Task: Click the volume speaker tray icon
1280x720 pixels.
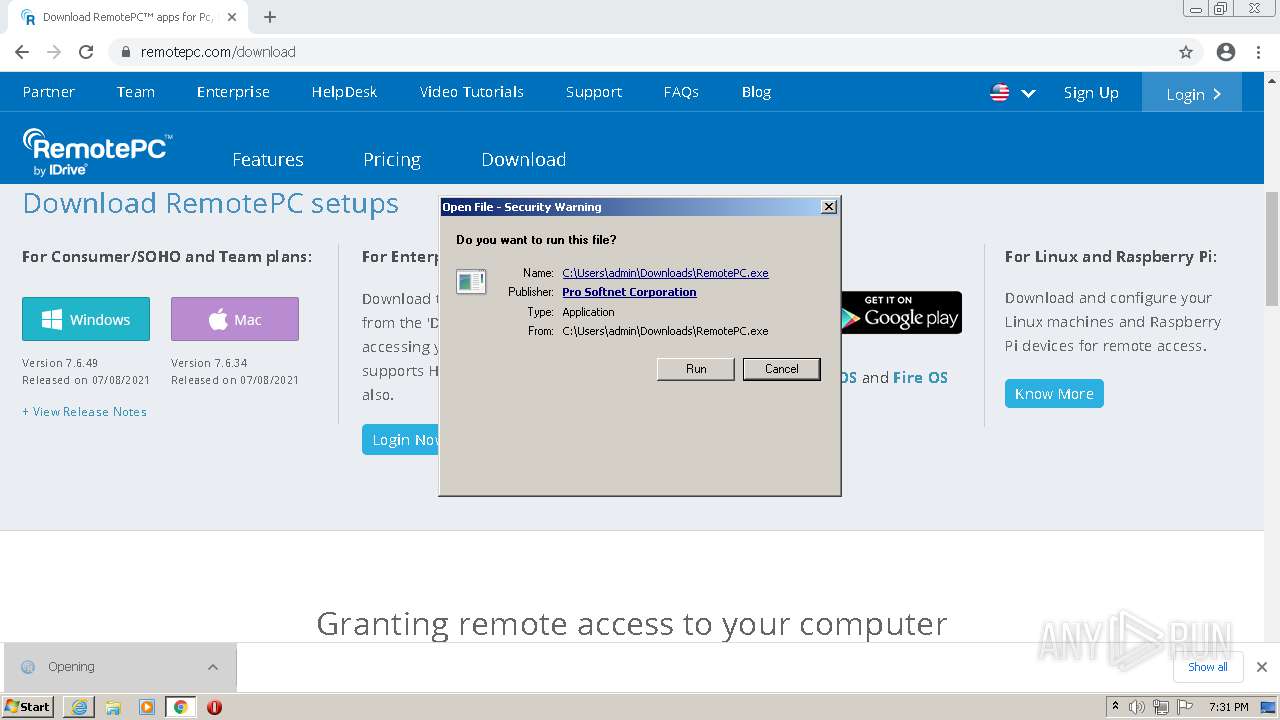Action: [1137, 707]
